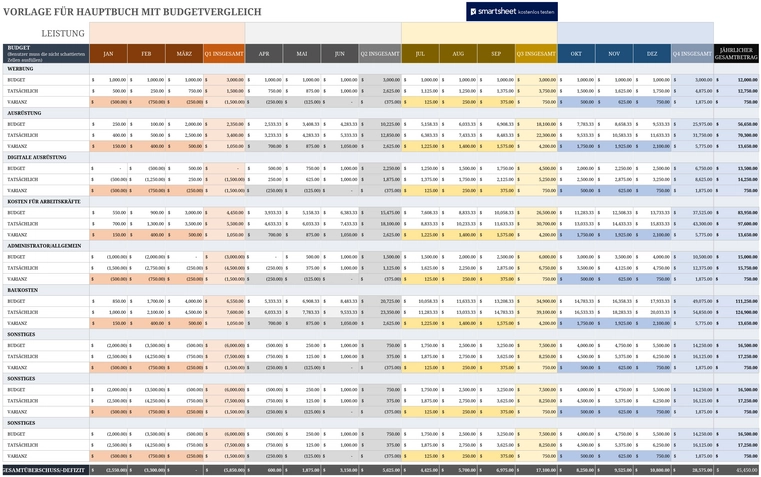Screen dimensions: 761x477
Task: Select WERBUNG budget yearly total 12,000.00
Action: click(736, 80)
